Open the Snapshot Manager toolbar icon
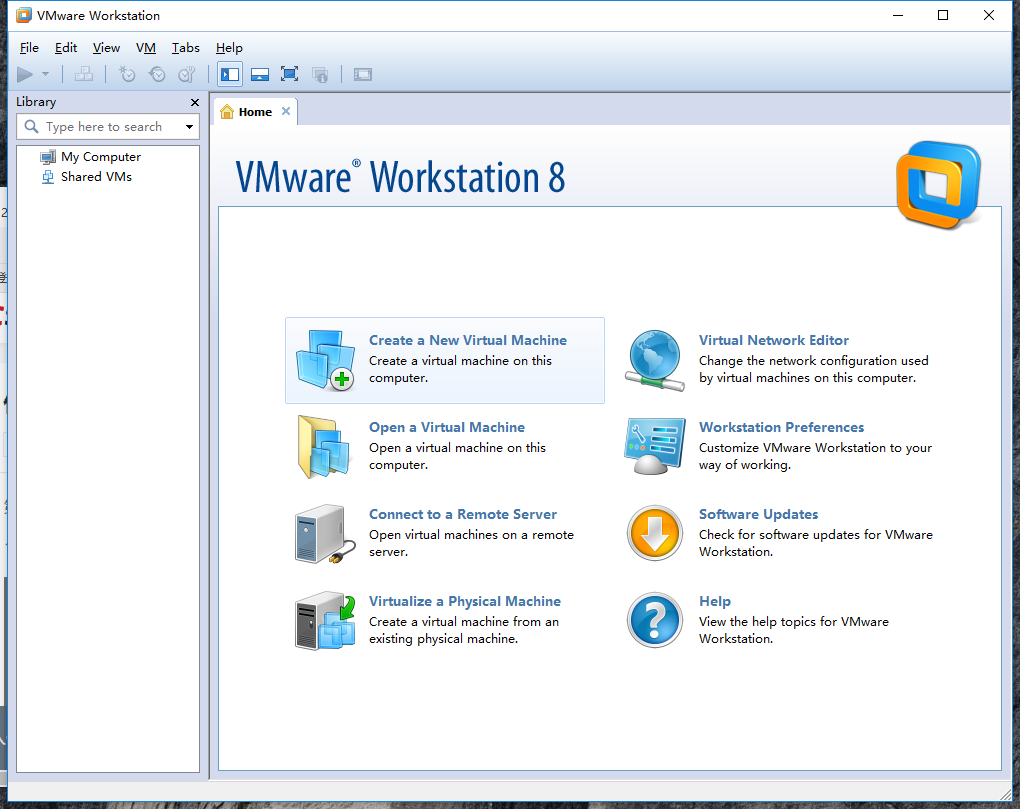Screen dimensions: 1020x809 coord(187,75)
